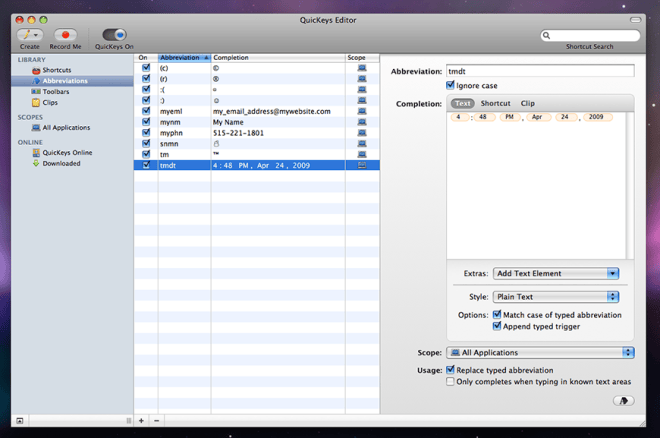Click the magnifier icon in Shortcut Search
The image size is (660, 438).
tap(546, 35)
